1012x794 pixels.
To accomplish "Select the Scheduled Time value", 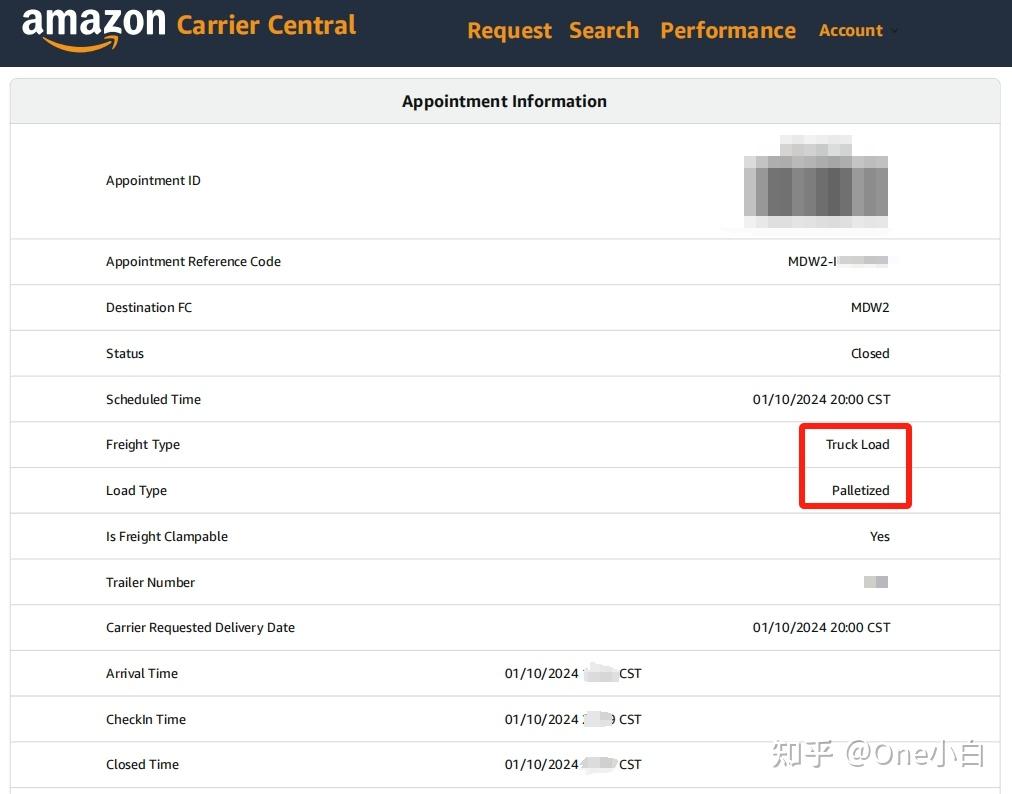I will point(821,399).
